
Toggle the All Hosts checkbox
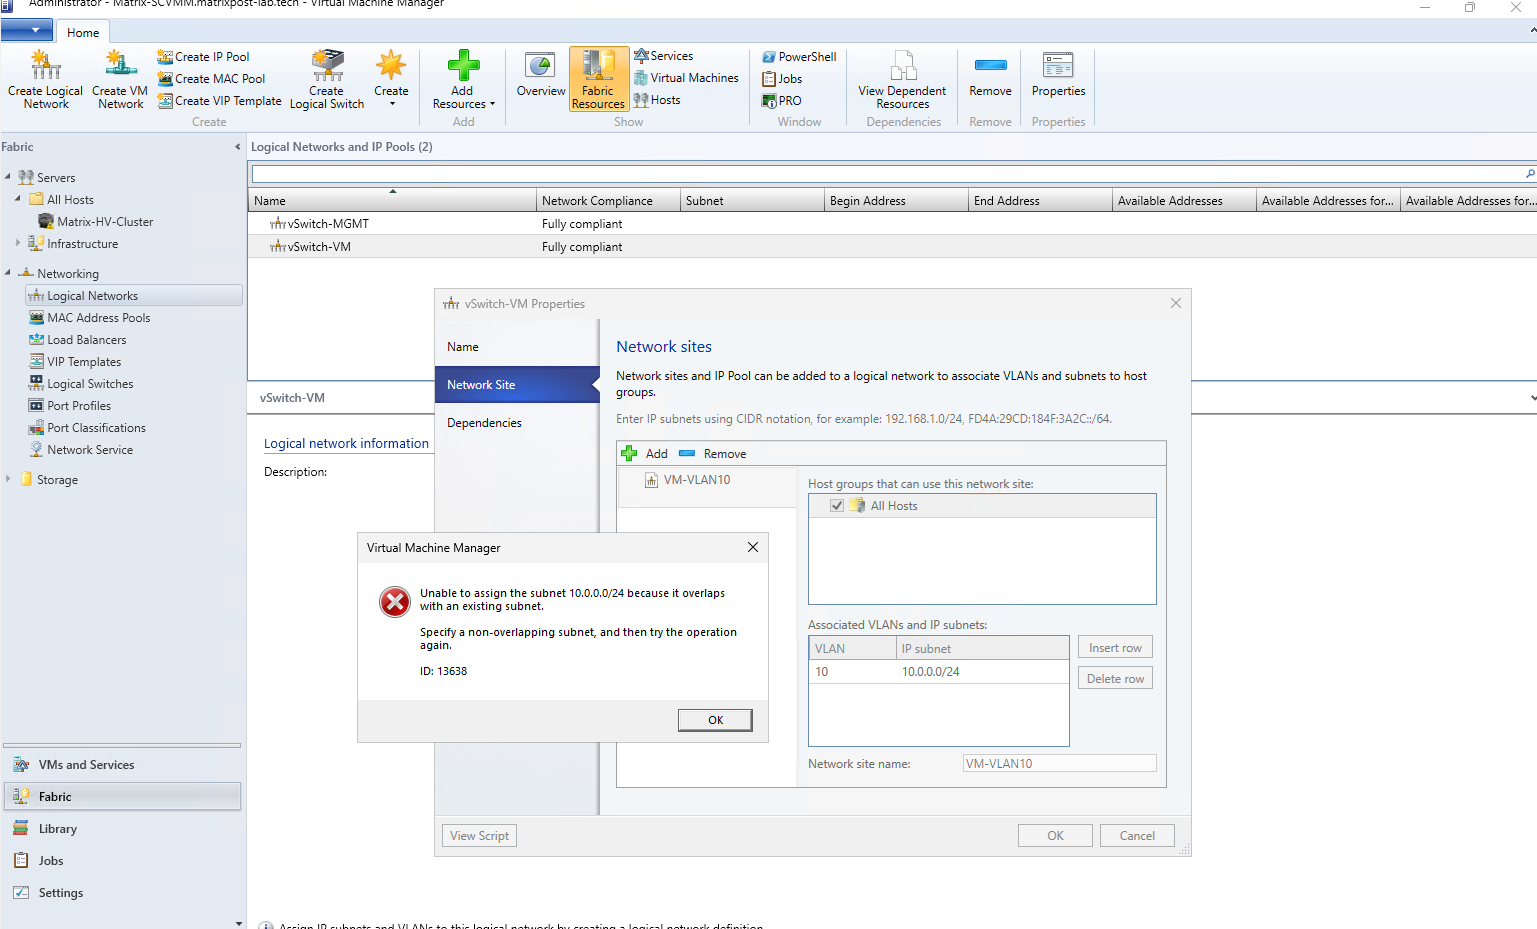click(837, 506)
